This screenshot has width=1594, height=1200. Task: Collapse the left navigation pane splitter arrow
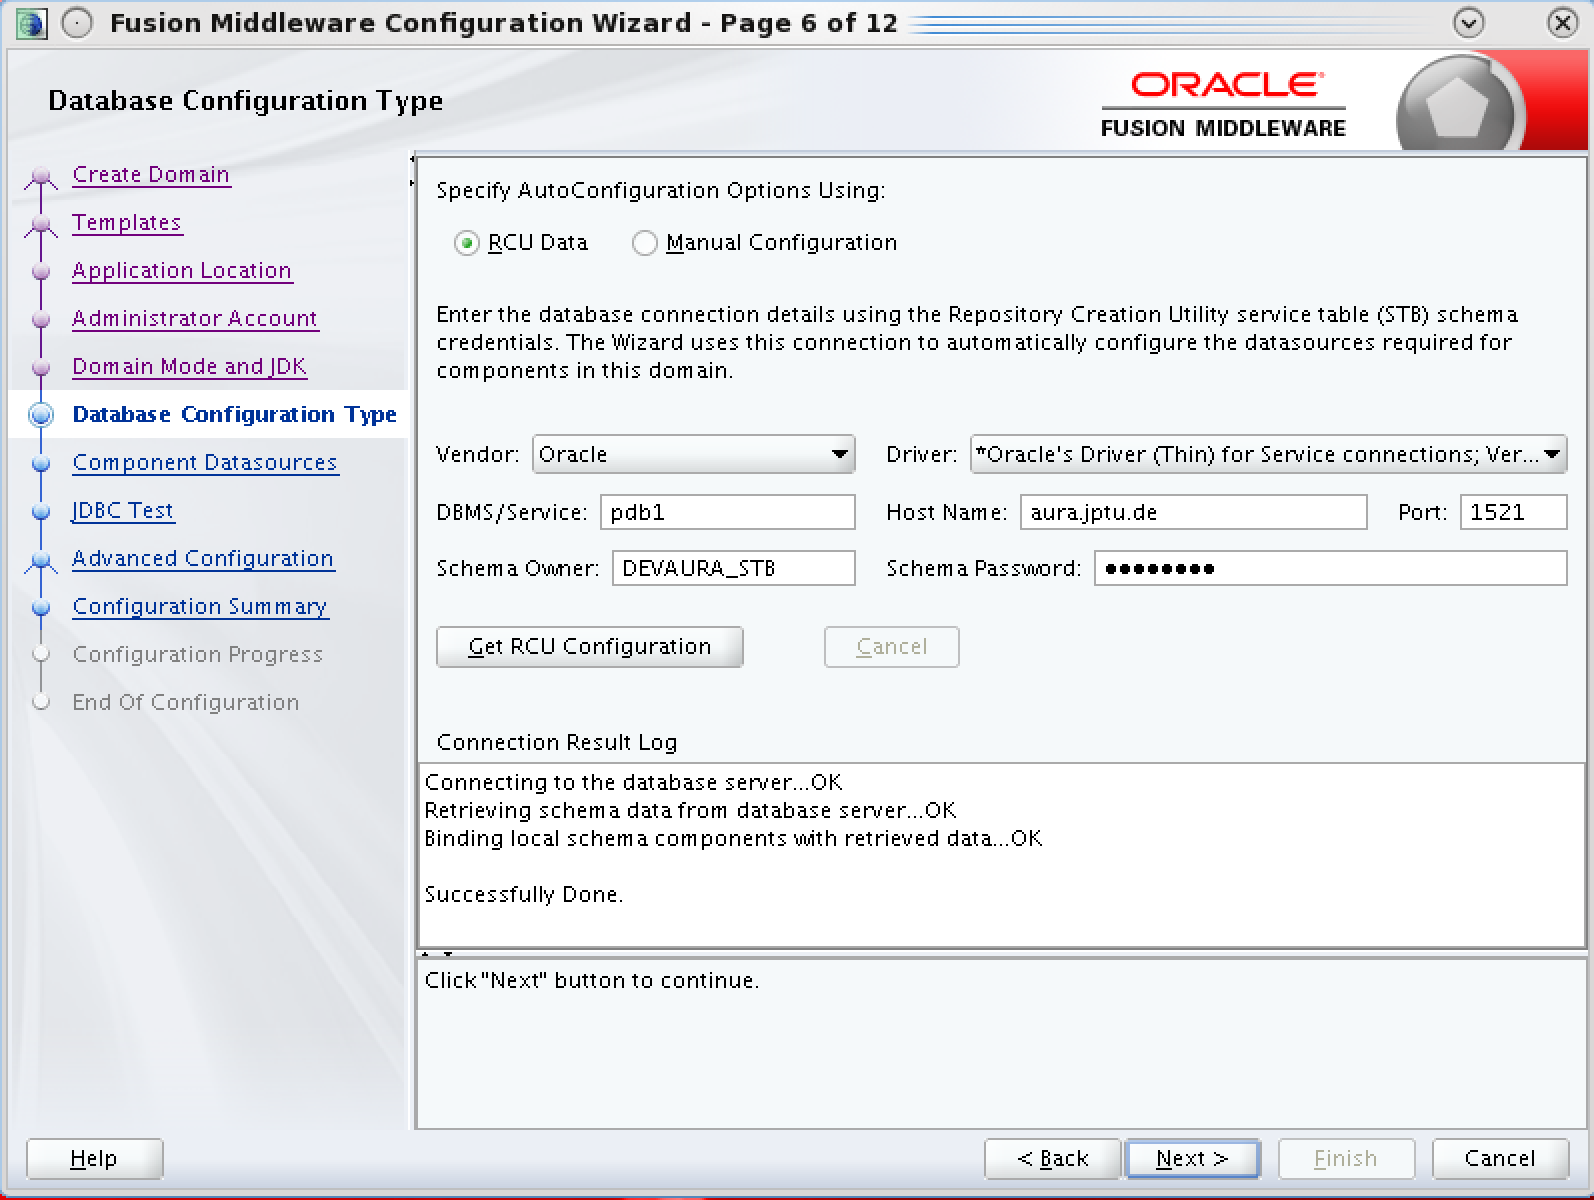coord(412,158)
